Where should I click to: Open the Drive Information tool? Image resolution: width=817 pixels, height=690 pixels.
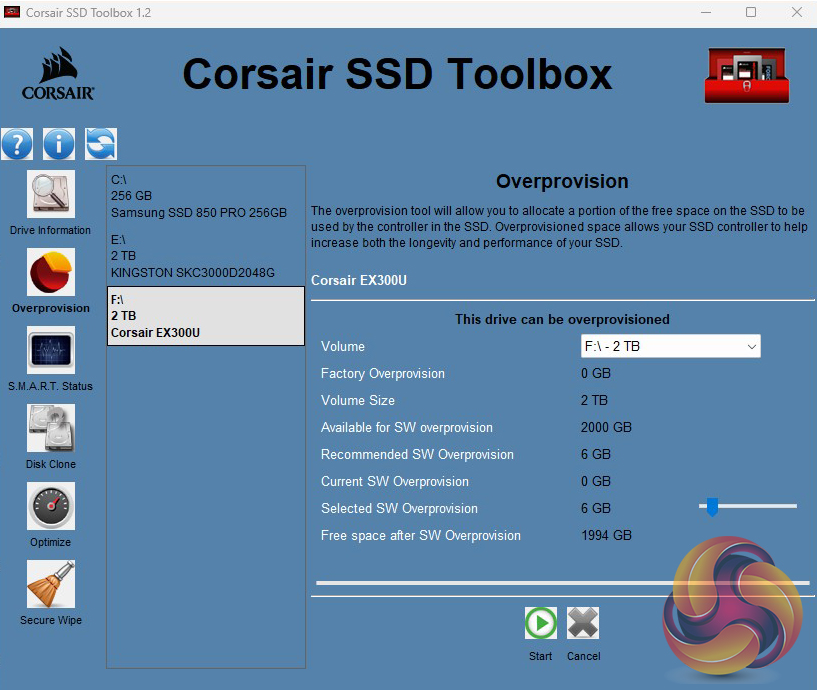[x=50, y=195]
